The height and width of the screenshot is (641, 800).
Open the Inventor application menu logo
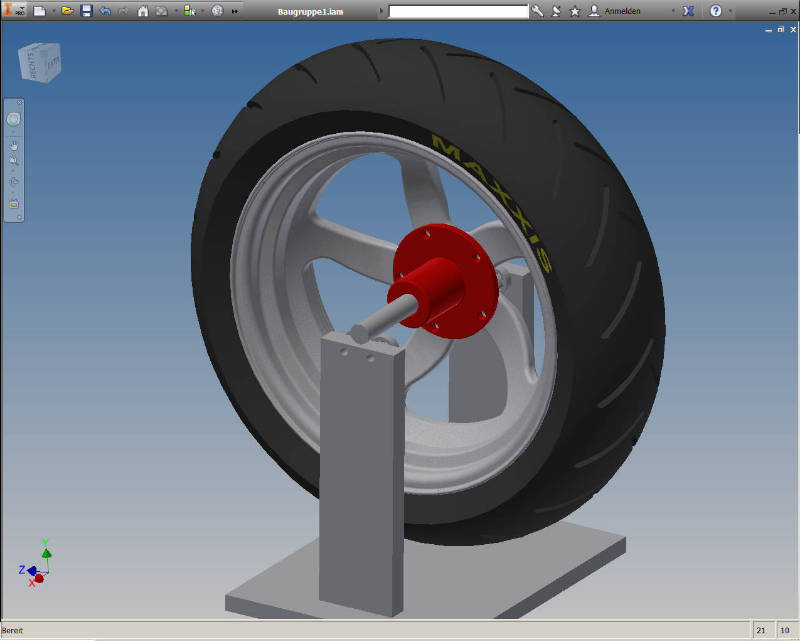tap(14, 9)
